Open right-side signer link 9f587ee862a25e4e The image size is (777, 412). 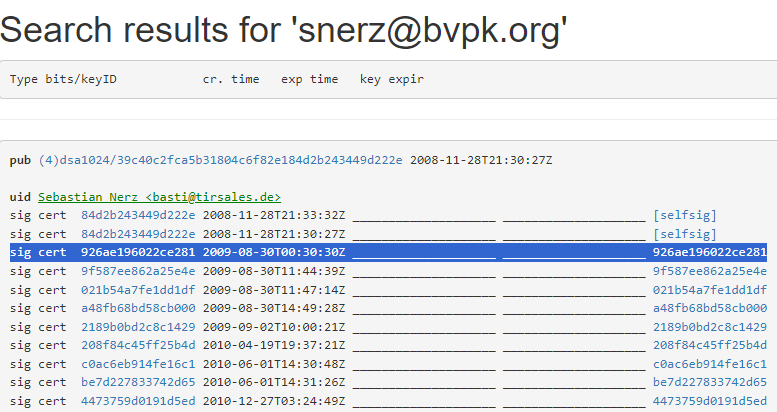tap(710, 271)
